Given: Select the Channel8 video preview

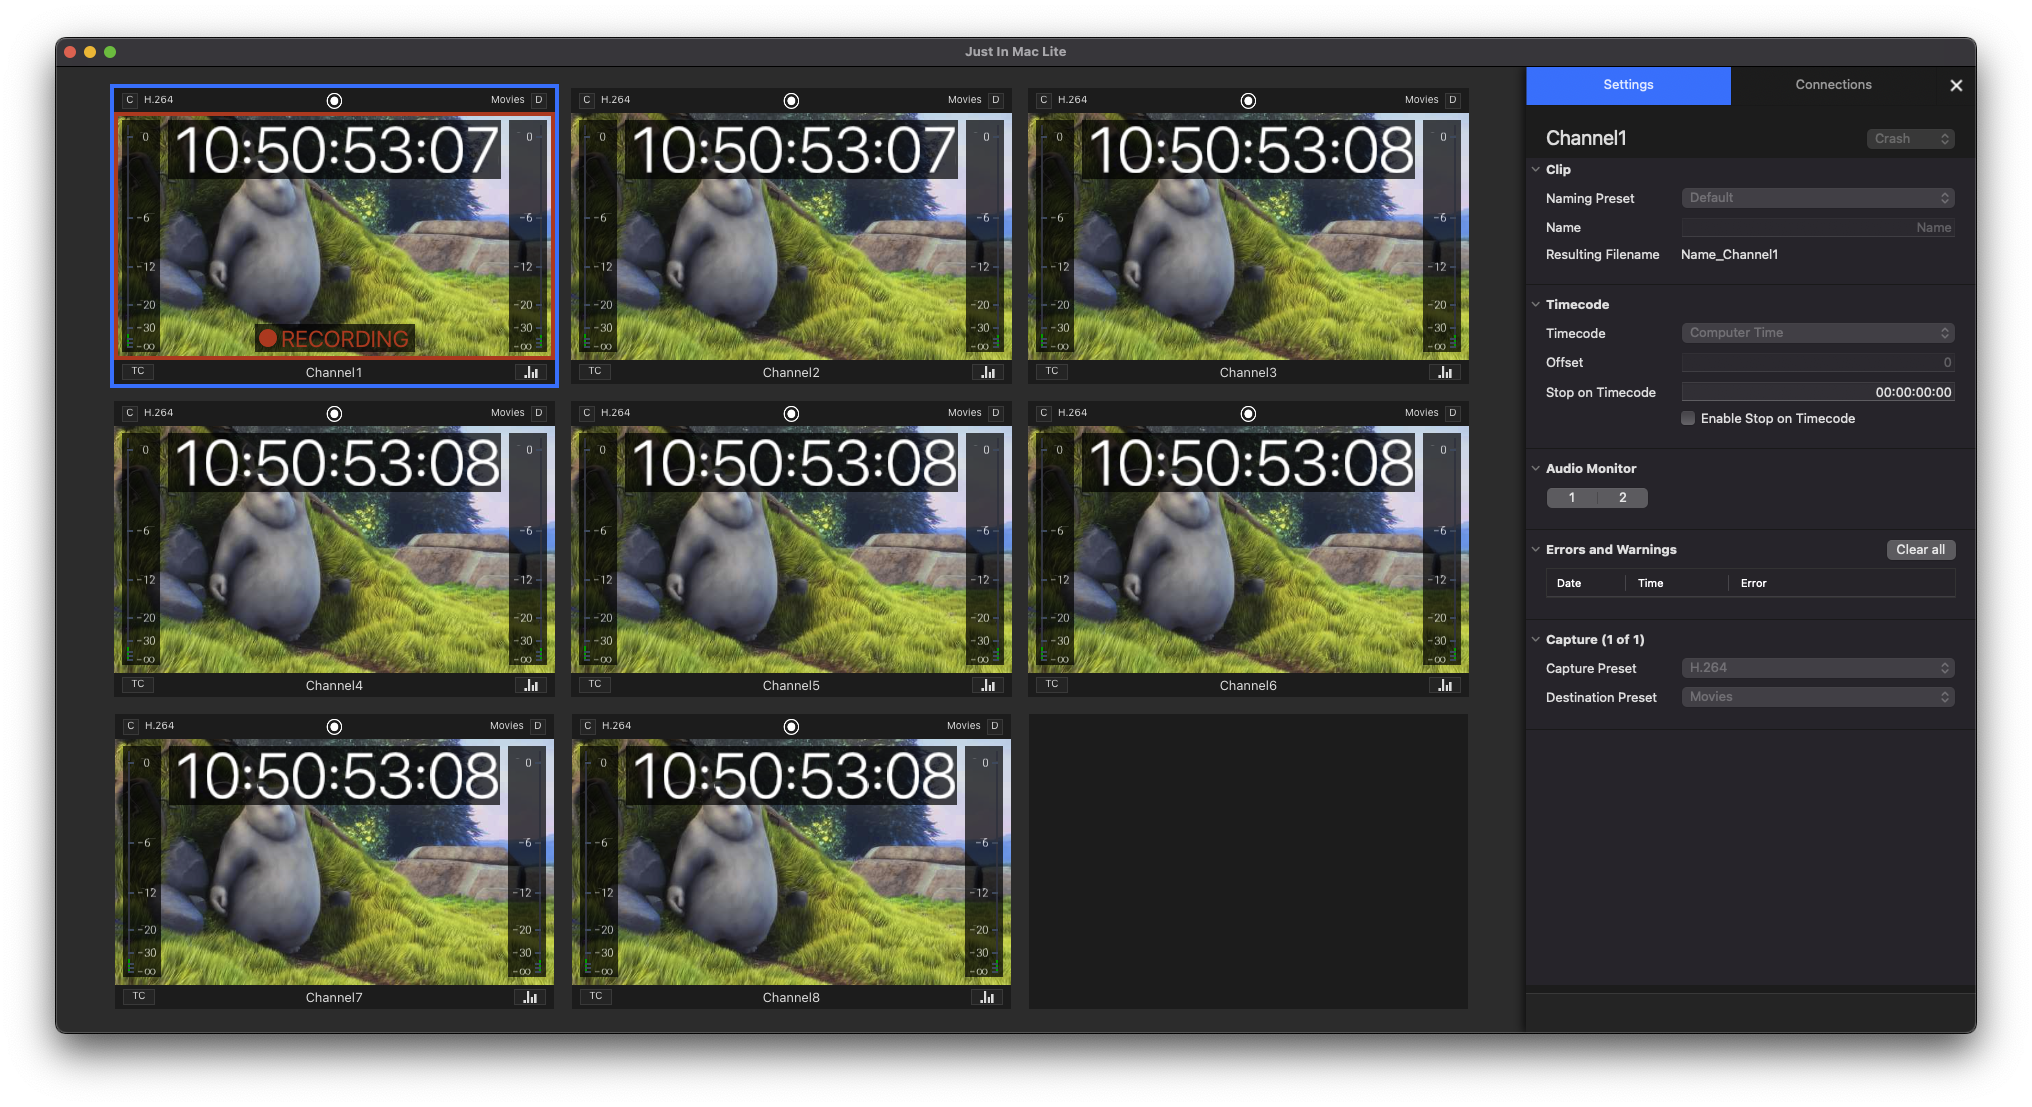Looking at the screenshot, I should coord(791,862).
